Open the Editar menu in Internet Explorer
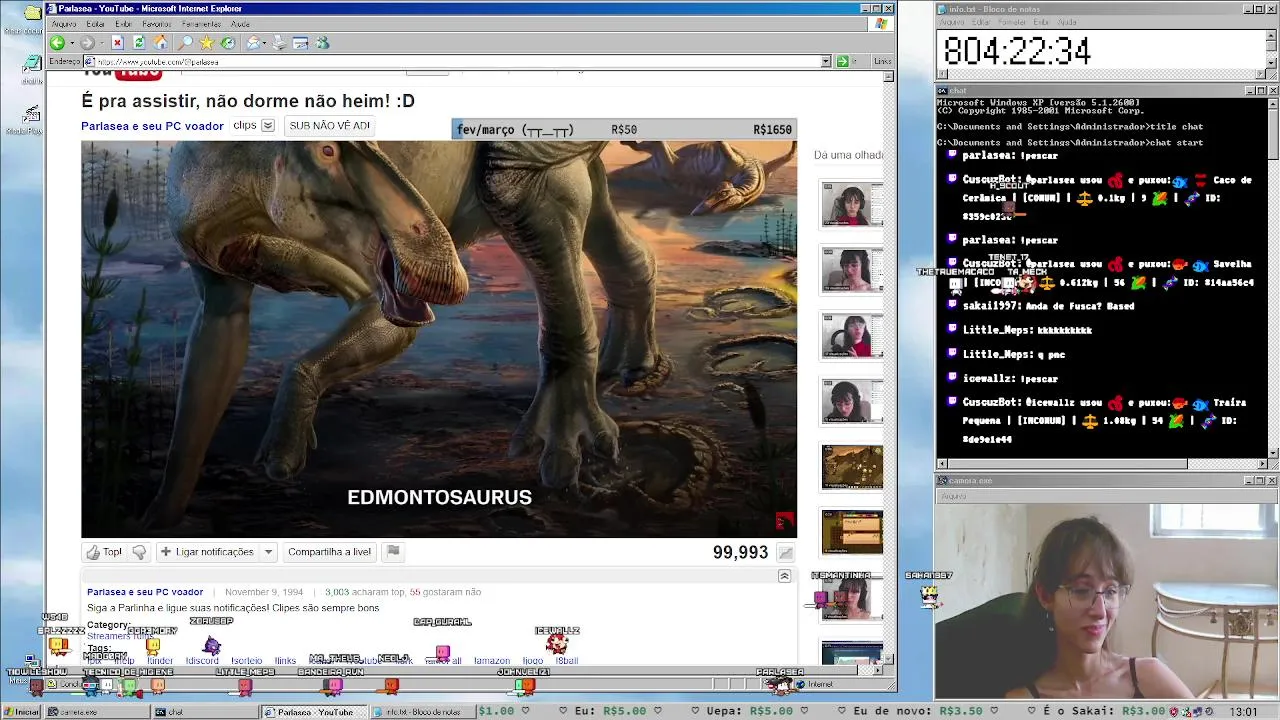1280x720 pixels. pos(95,24)
